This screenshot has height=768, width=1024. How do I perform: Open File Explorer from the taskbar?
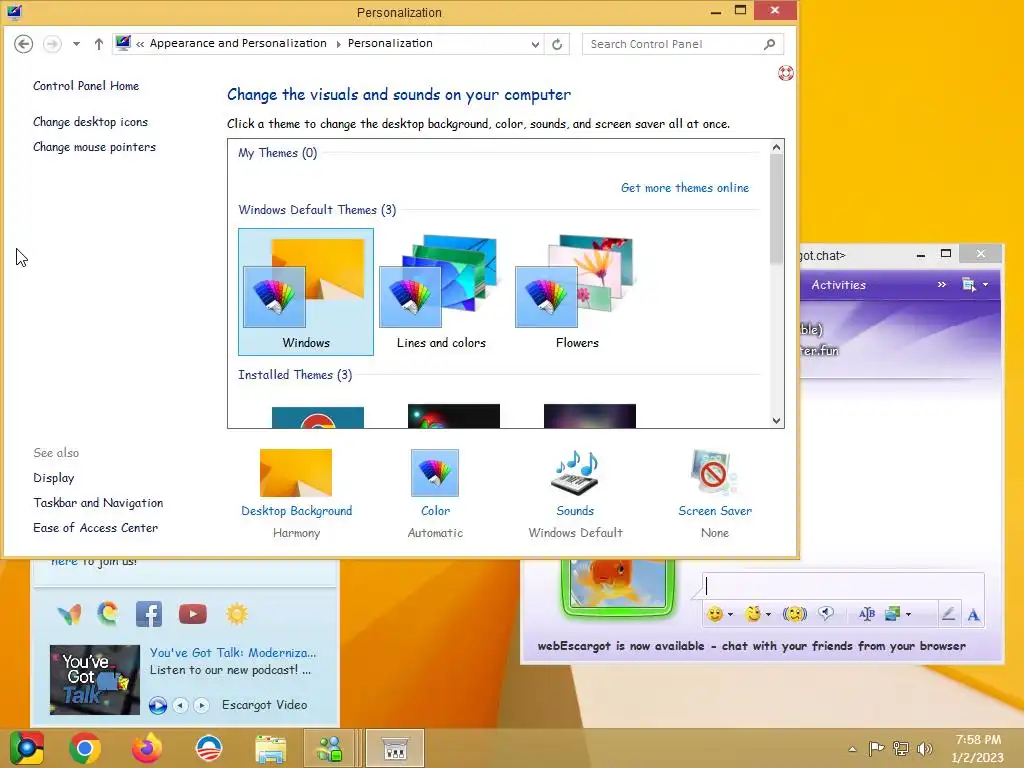270,748
